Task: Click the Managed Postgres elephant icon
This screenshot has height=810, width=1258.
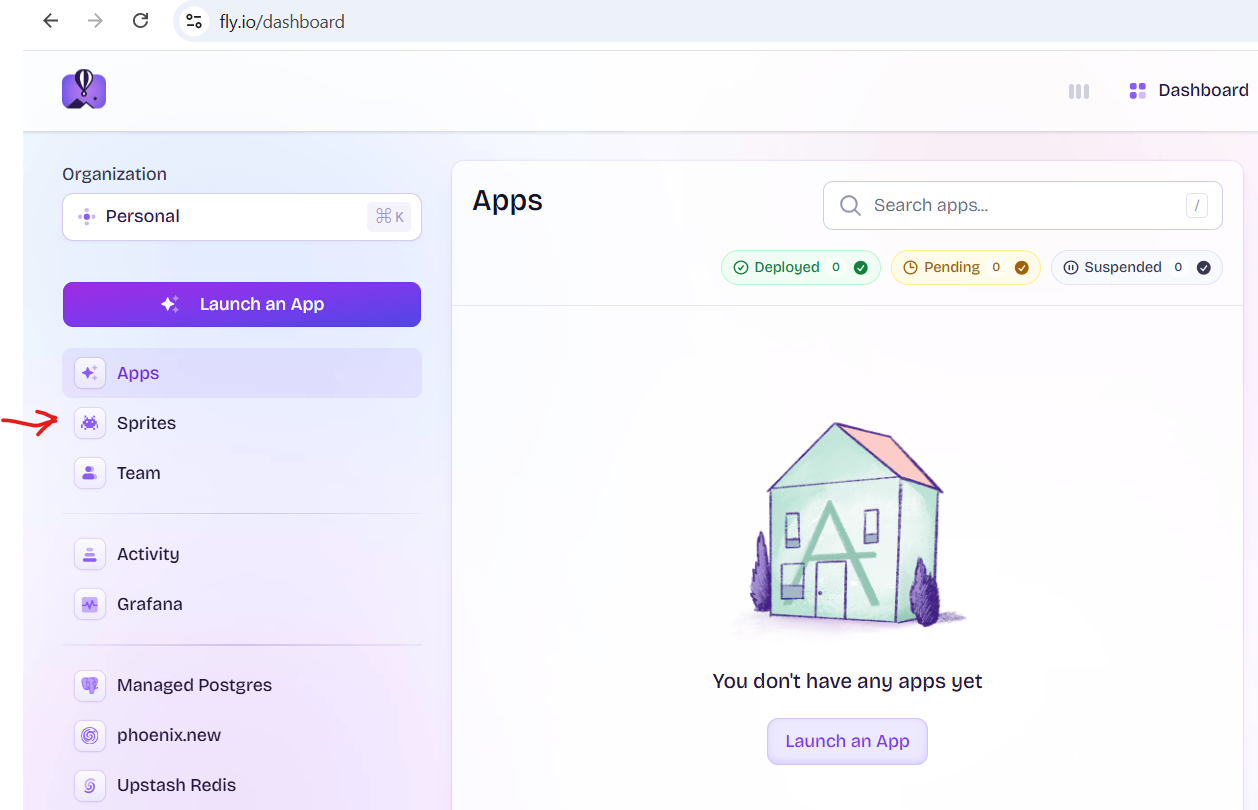Action: (90, 685)
